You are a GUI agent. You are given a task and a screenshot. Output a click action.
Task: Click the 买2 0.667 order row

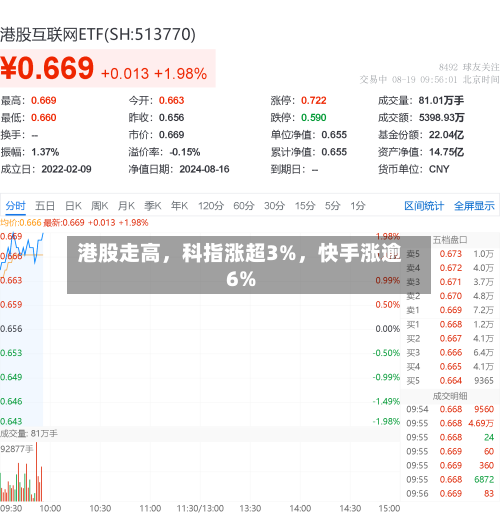coord(450,339)
